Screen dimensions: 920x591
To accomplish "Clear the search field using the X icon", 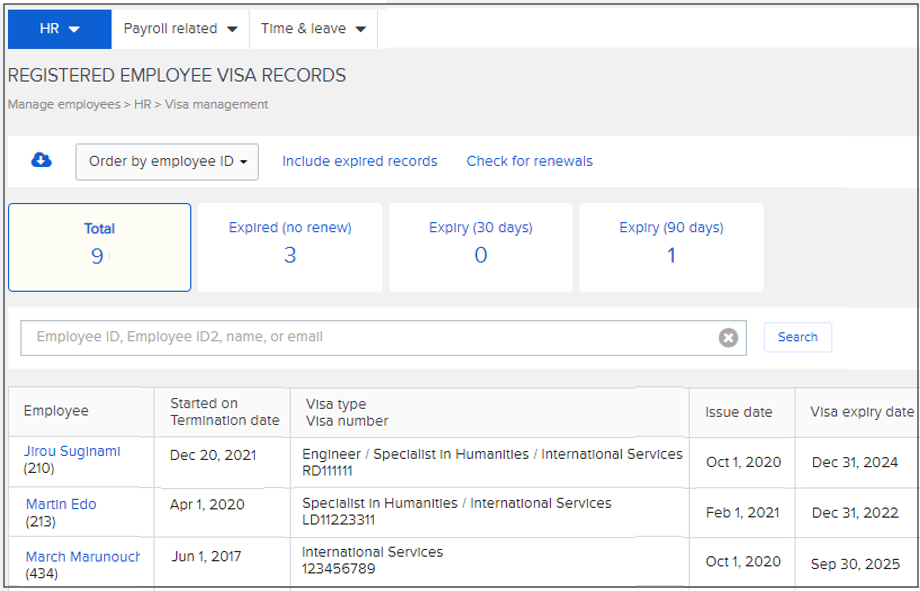I will pyautogui.click(x=728, y=337).
